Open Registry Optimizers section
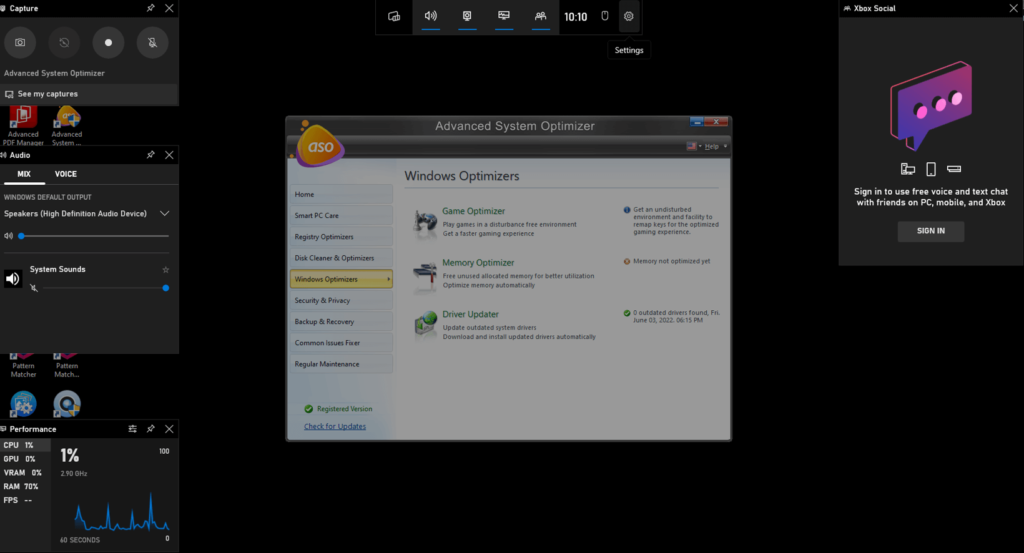1024x553 pixels. click(x=341, y=237)
